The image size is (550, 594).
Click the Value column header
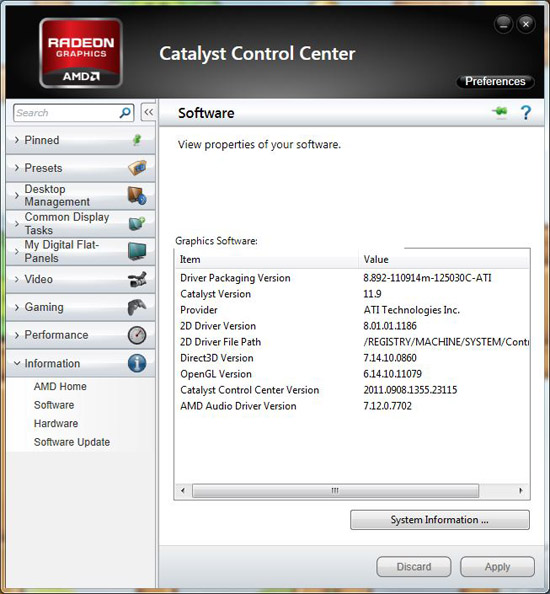click(x=443, y=259)
